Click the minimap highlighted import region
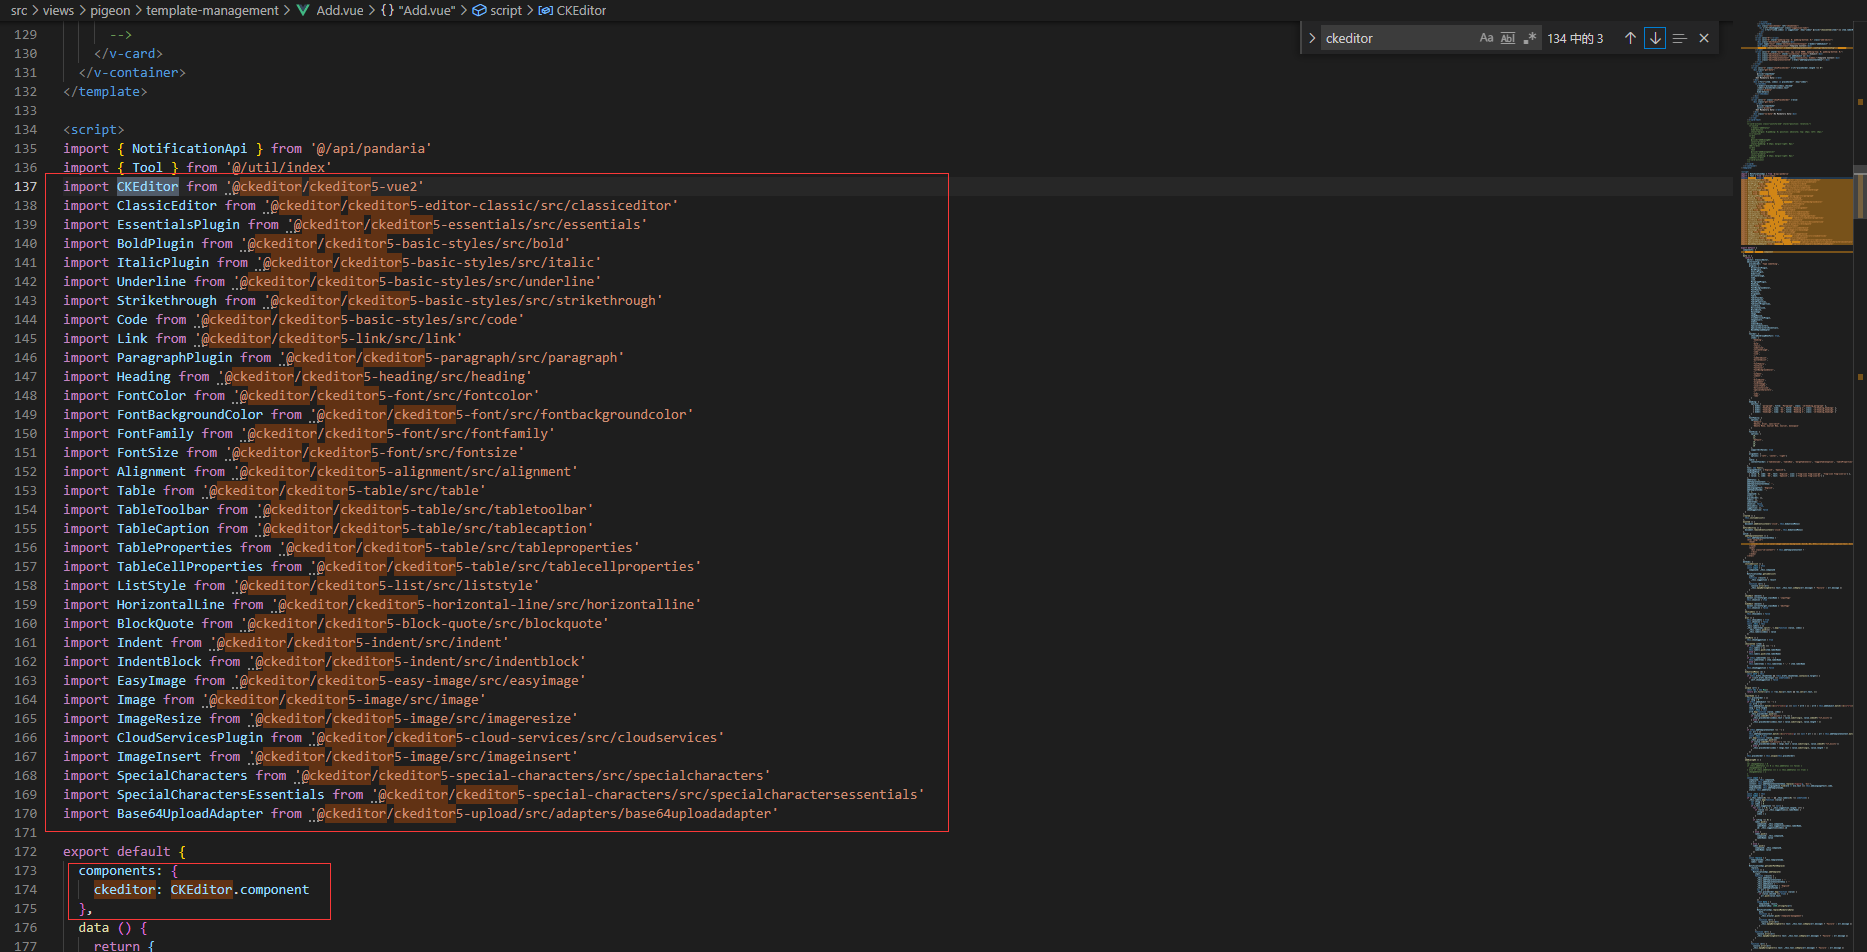 [1797, 211]
